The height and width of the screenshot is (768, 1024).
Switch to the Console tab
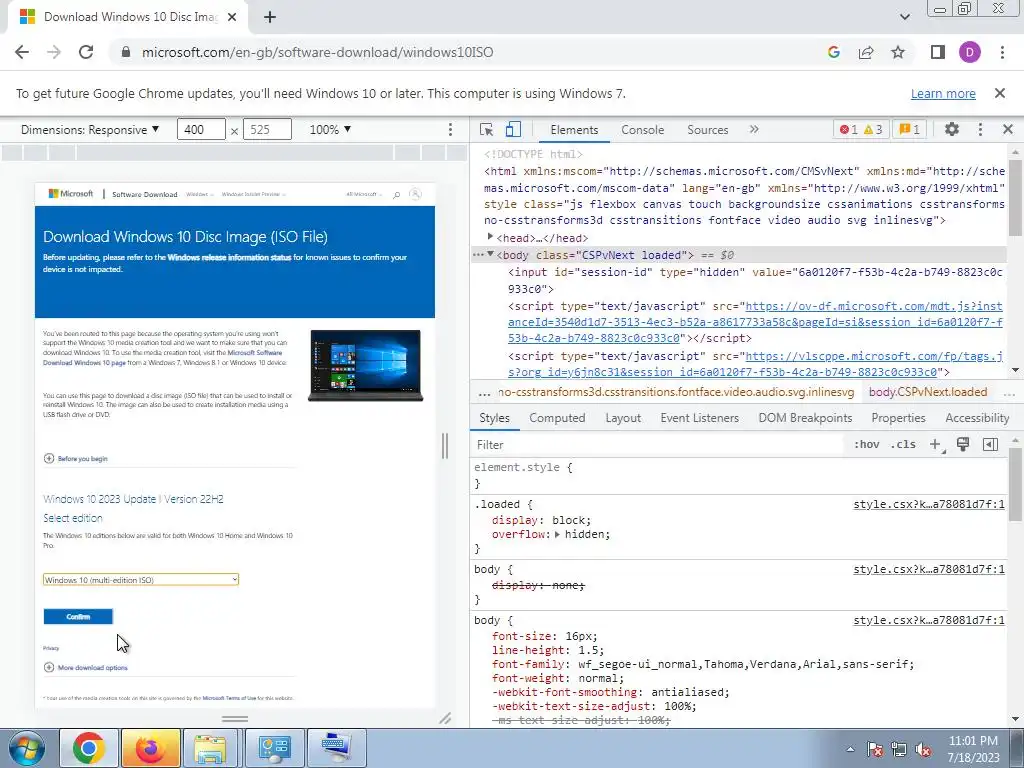pos(643,129)
